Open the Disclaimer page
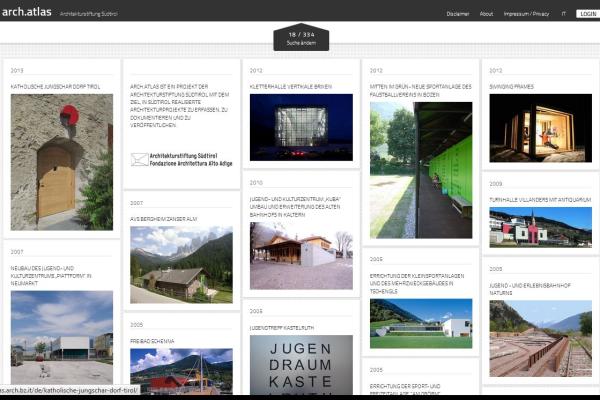Image resolution: width=600 pixels, height=400 pixels. tap(457, 14)
